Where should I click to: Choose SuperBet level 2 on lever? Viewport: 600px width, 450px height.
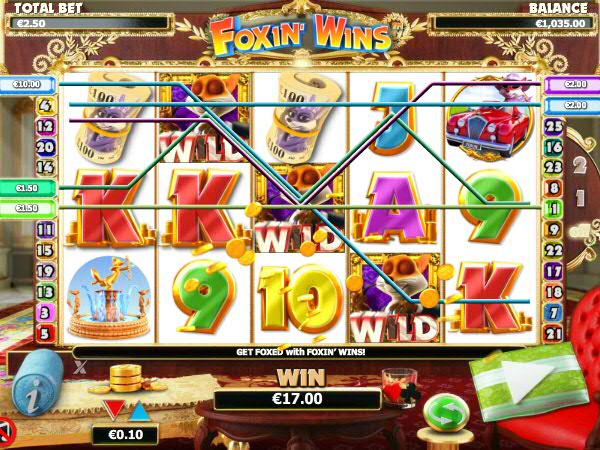pyautogui.click(x=580, y=165)
